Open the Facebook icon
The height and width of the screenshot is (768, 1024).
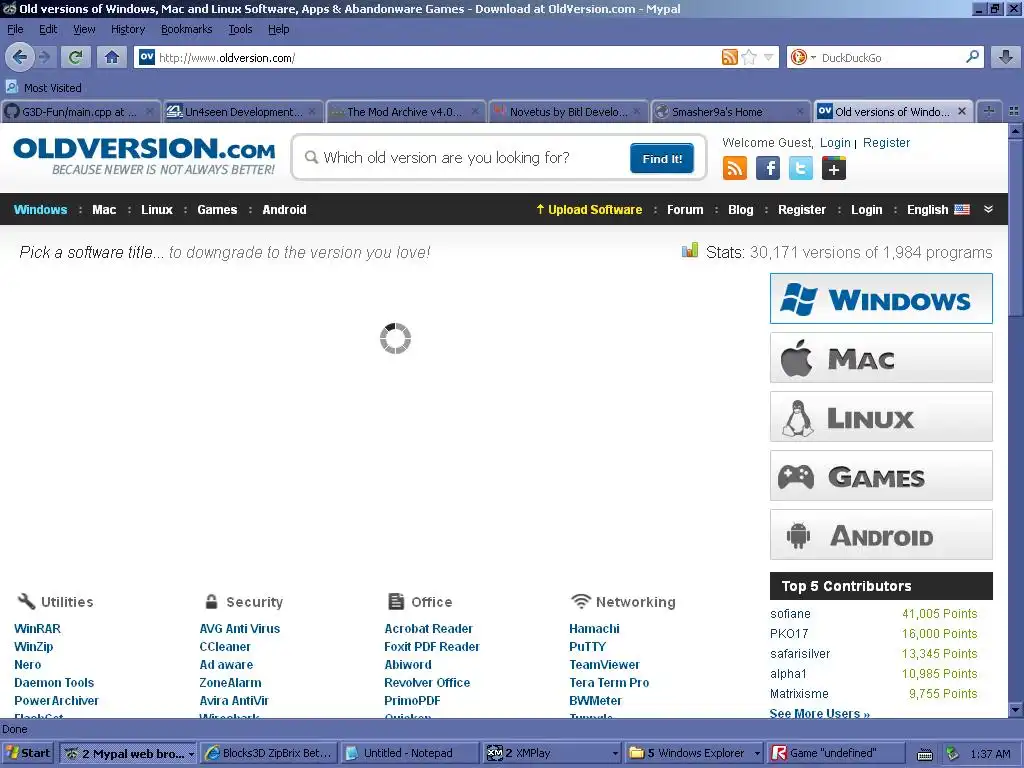[x=768, y=168]
